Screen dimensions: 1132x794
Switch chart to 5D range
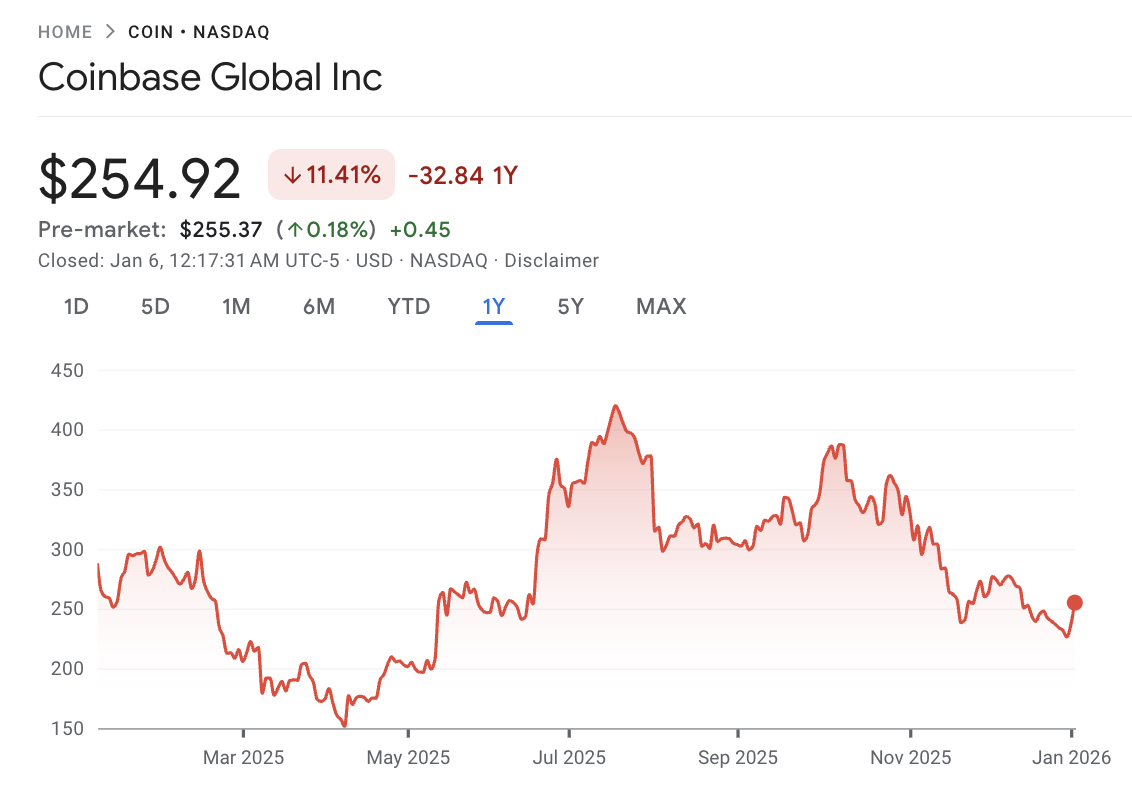click(155, 307)
